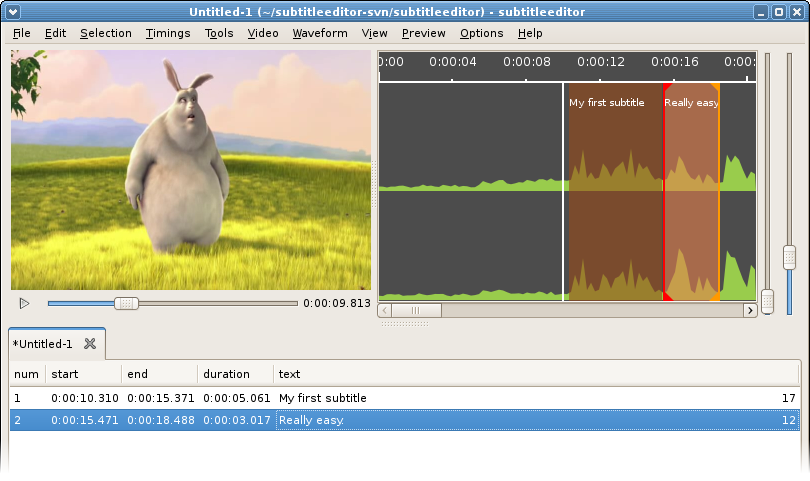The image size is (810, 481).
Task: Expand the Waveform menu
Action: click(319, 33)
